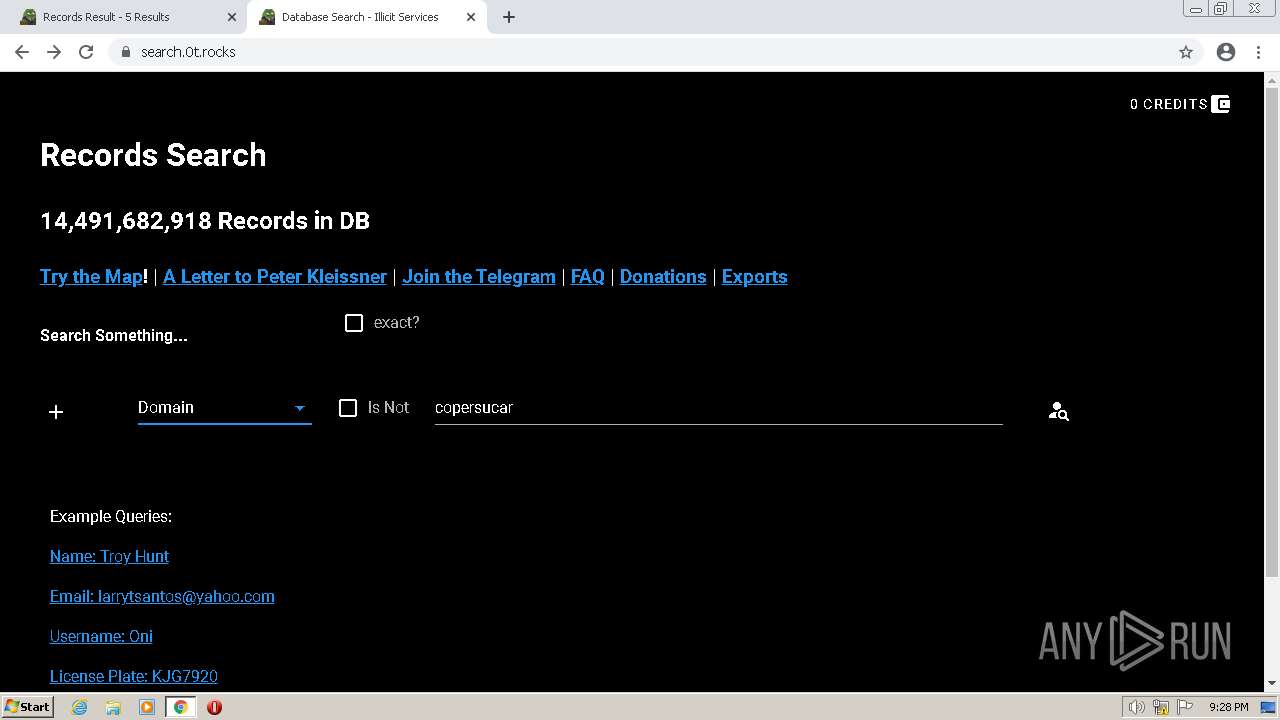The width and height of the screenshot is (1280, 720).
Task: Open Windows Explorer folder in taskbar
Action: point(113,707)
